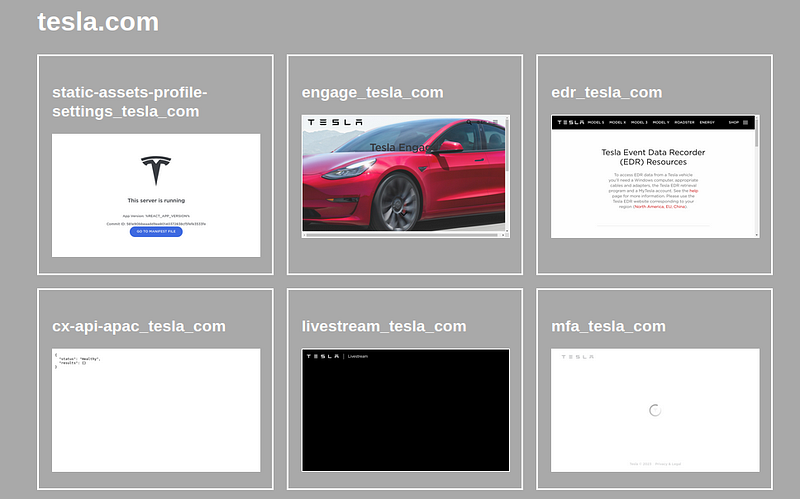
Task: Select Roadster in edr preview navbar
Action: click(x=685, y=122)
